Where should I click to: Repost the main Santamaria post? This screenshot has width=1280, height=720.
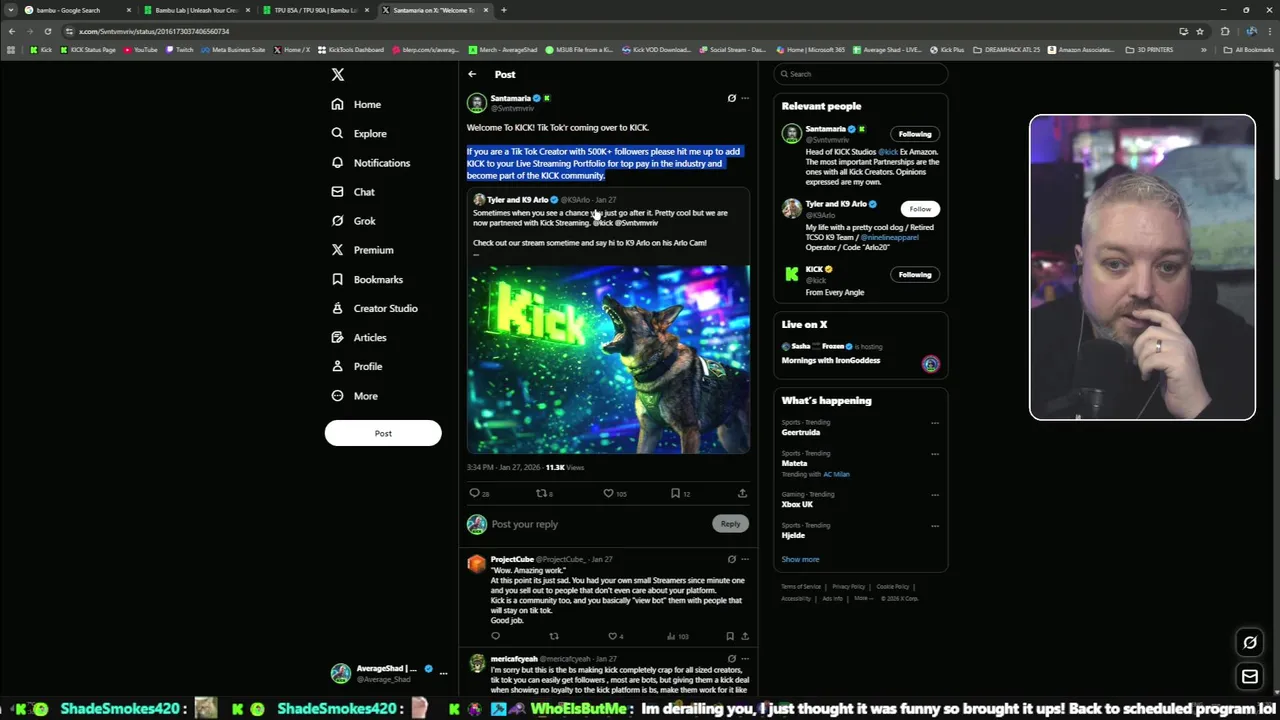click(x=541, y=493)
